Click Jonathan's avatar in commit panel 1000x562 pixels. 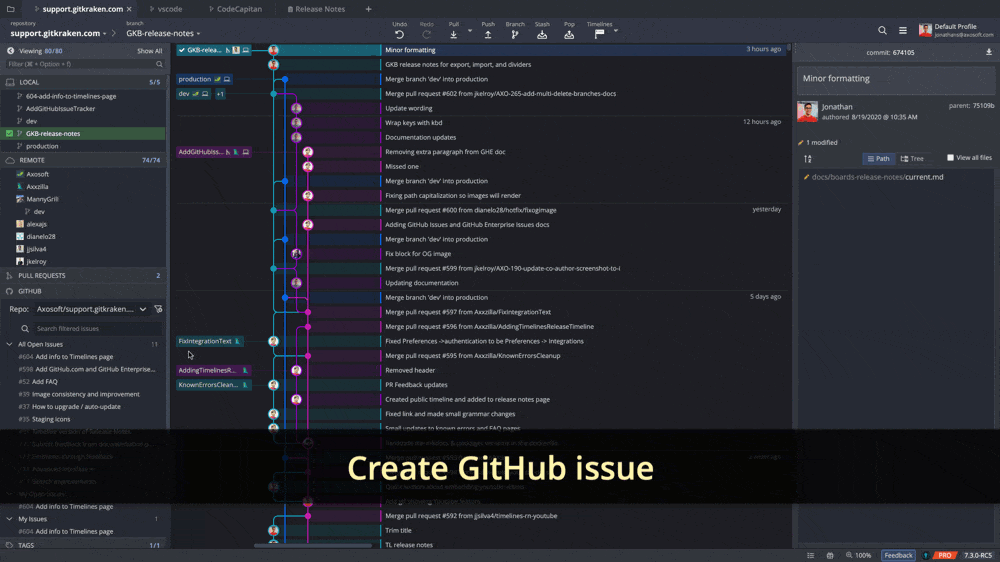point(807,112)
